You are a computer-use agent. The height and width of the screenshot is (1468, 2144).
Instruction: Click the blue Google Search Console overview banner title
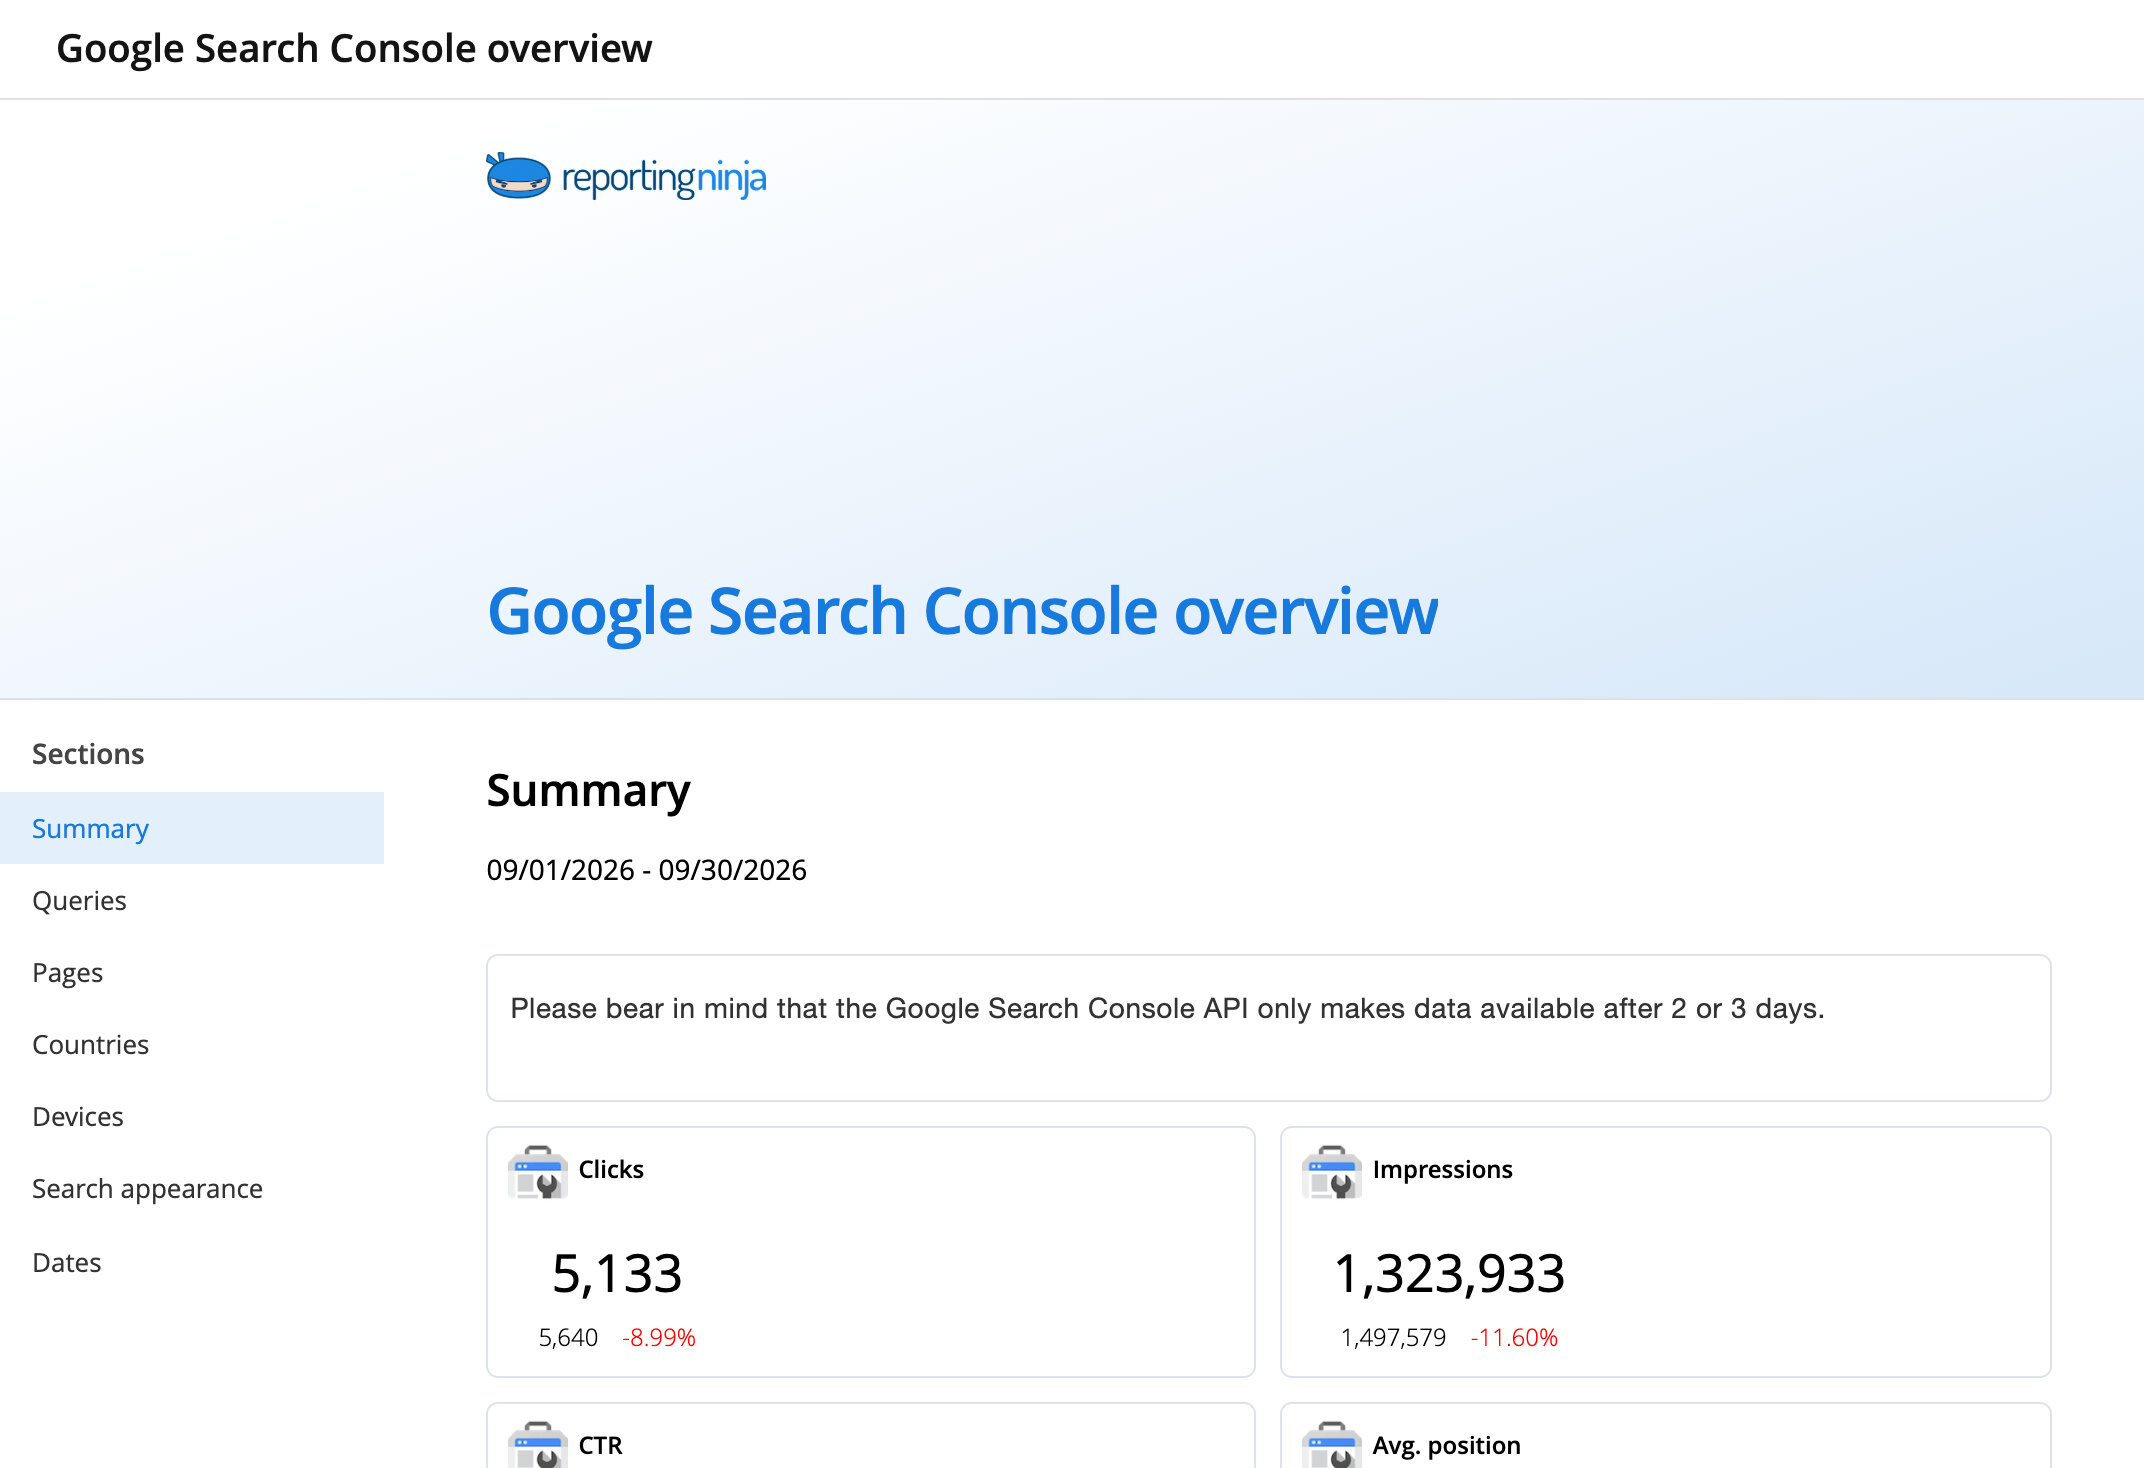pos(962,612)
